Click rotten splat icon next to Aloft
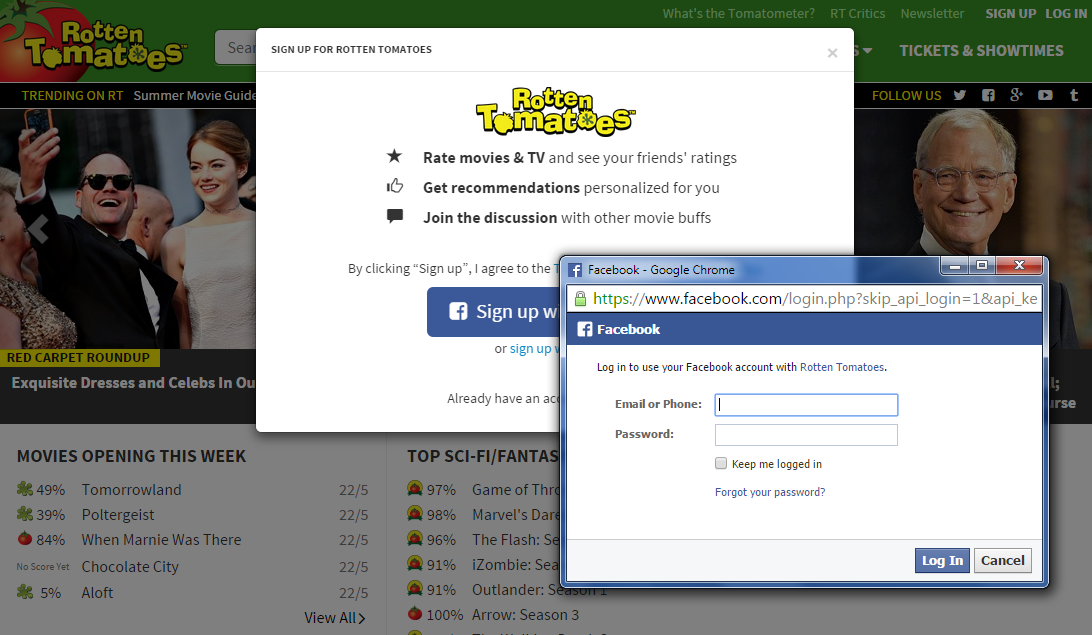This screenshot has width=1092, height=635. (25, 592)
